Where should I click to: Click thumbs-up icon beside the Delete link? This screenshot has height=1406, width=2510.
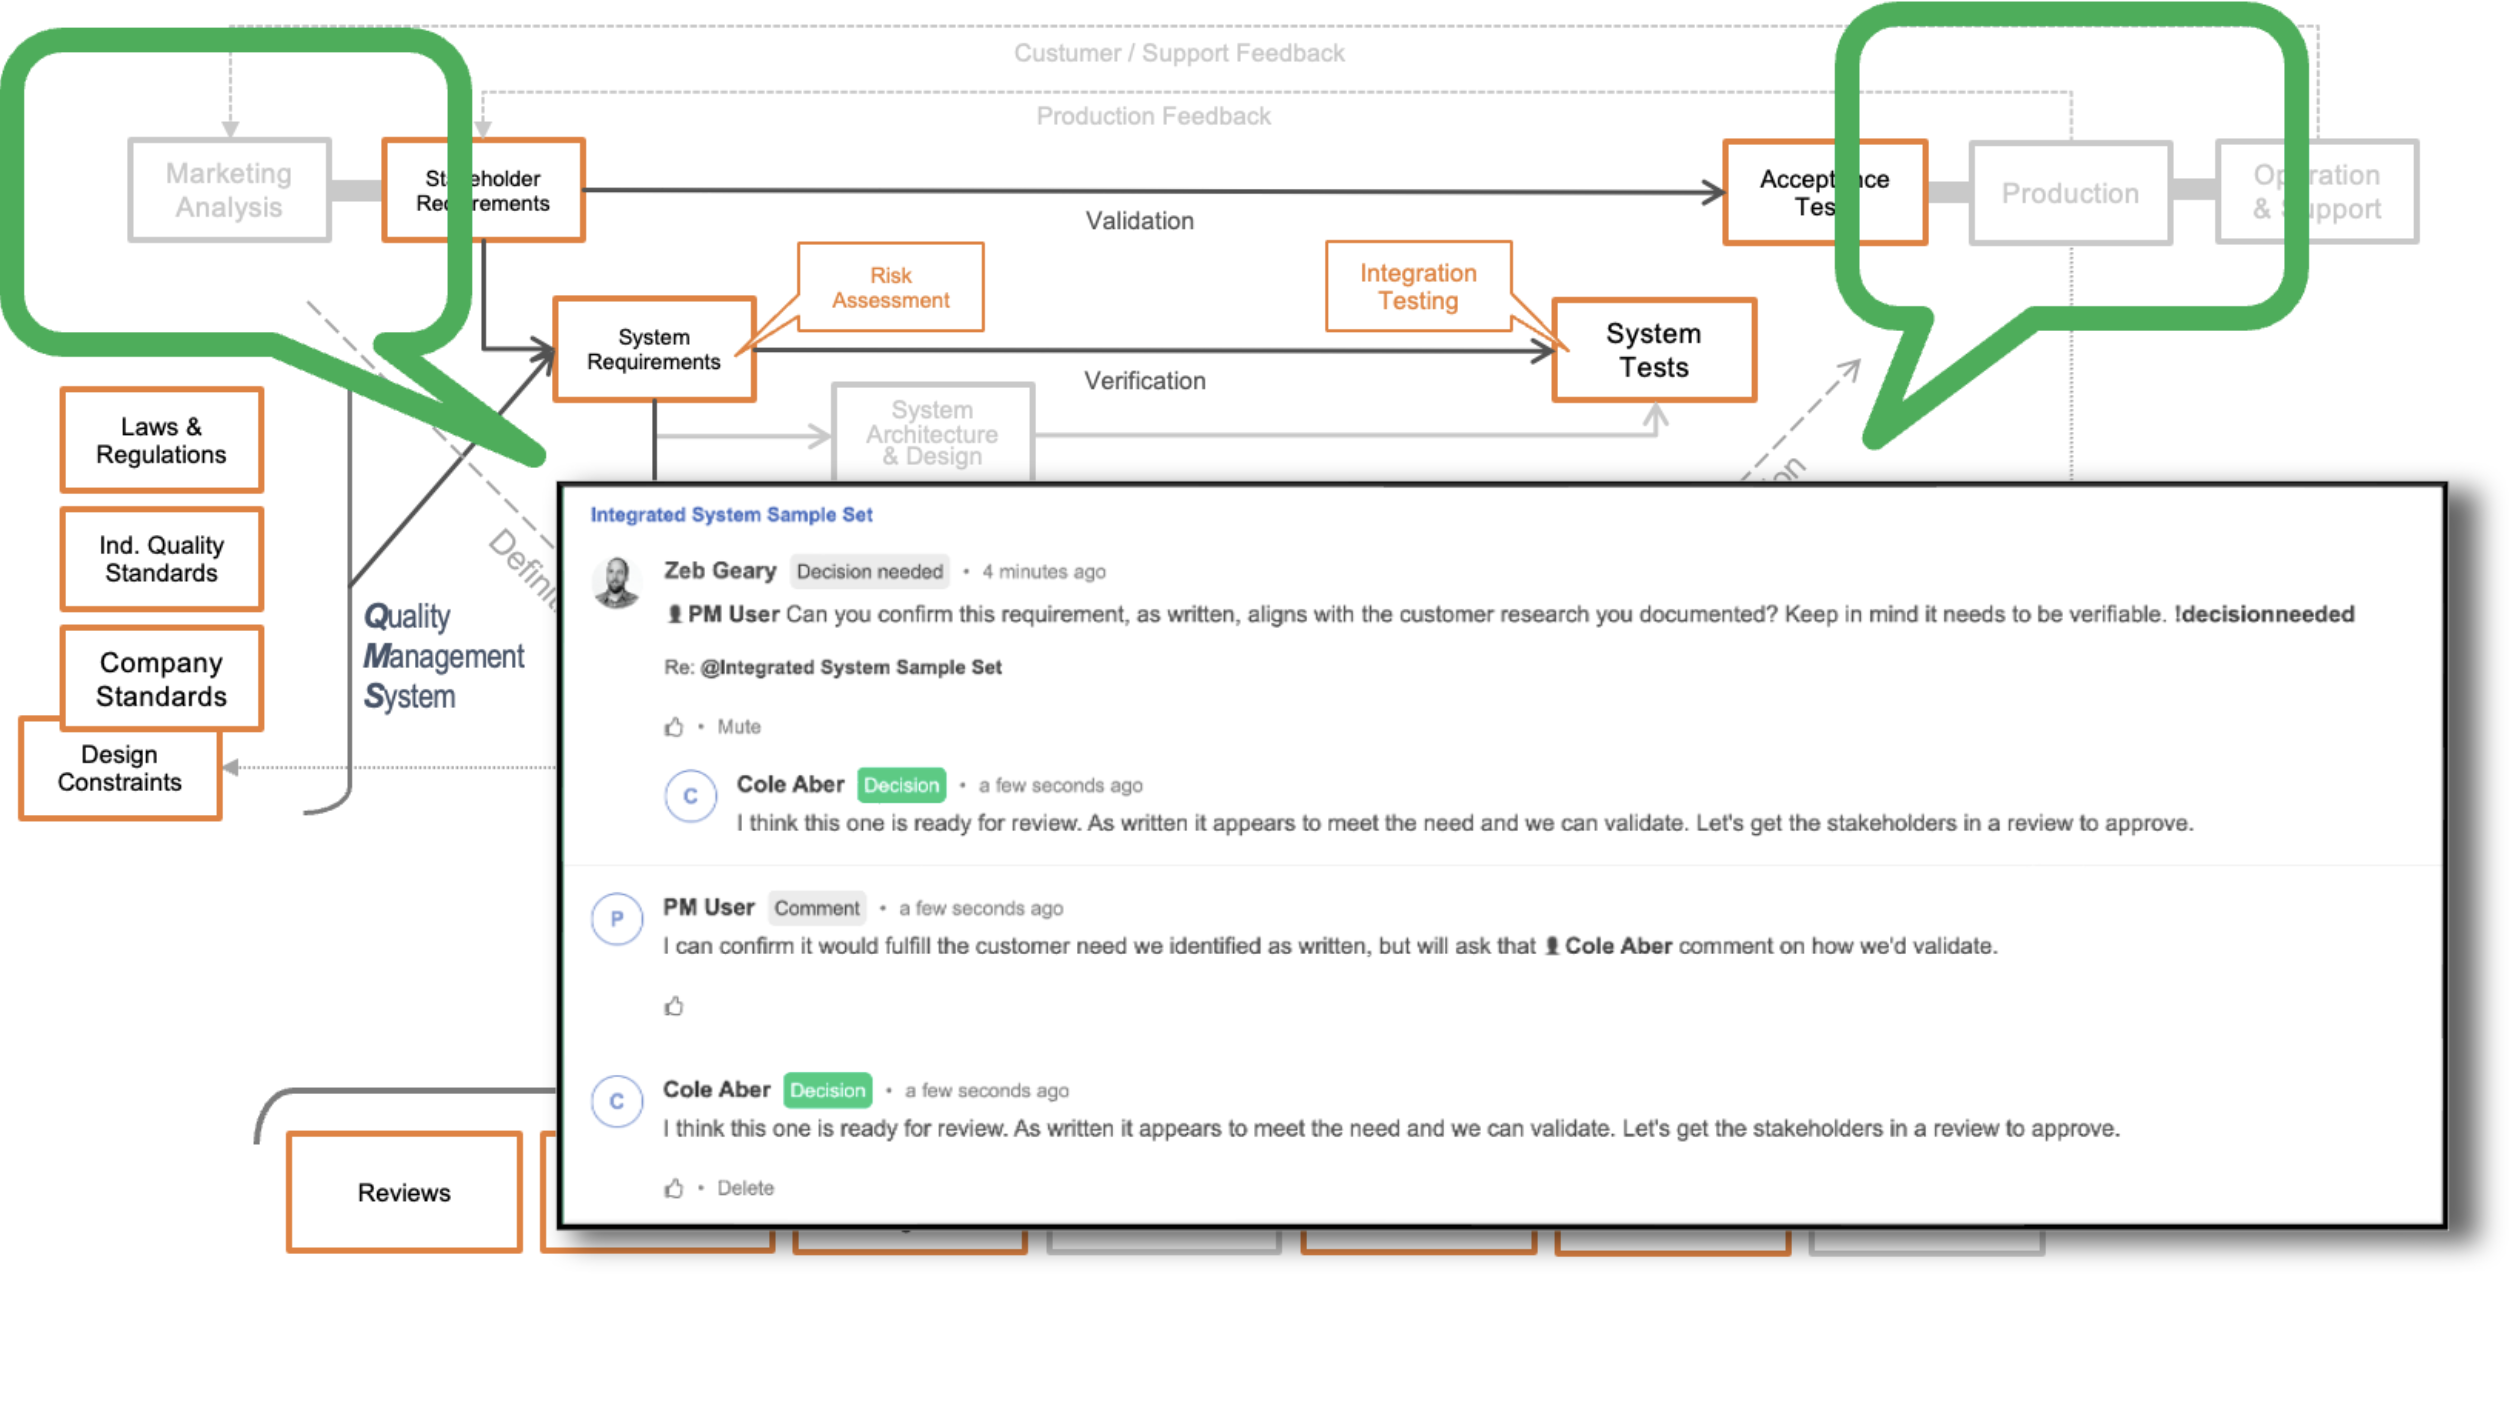pos(674,1188)
